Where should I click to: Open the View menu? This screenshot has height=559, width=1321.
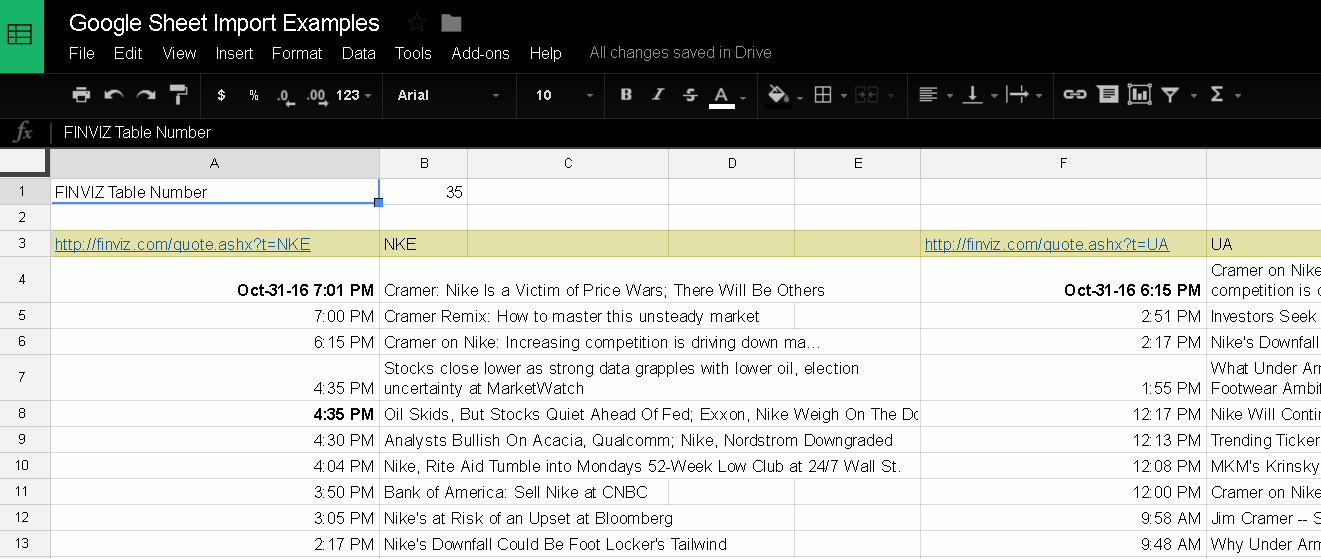pyautogui.click(x=179, y=53)
